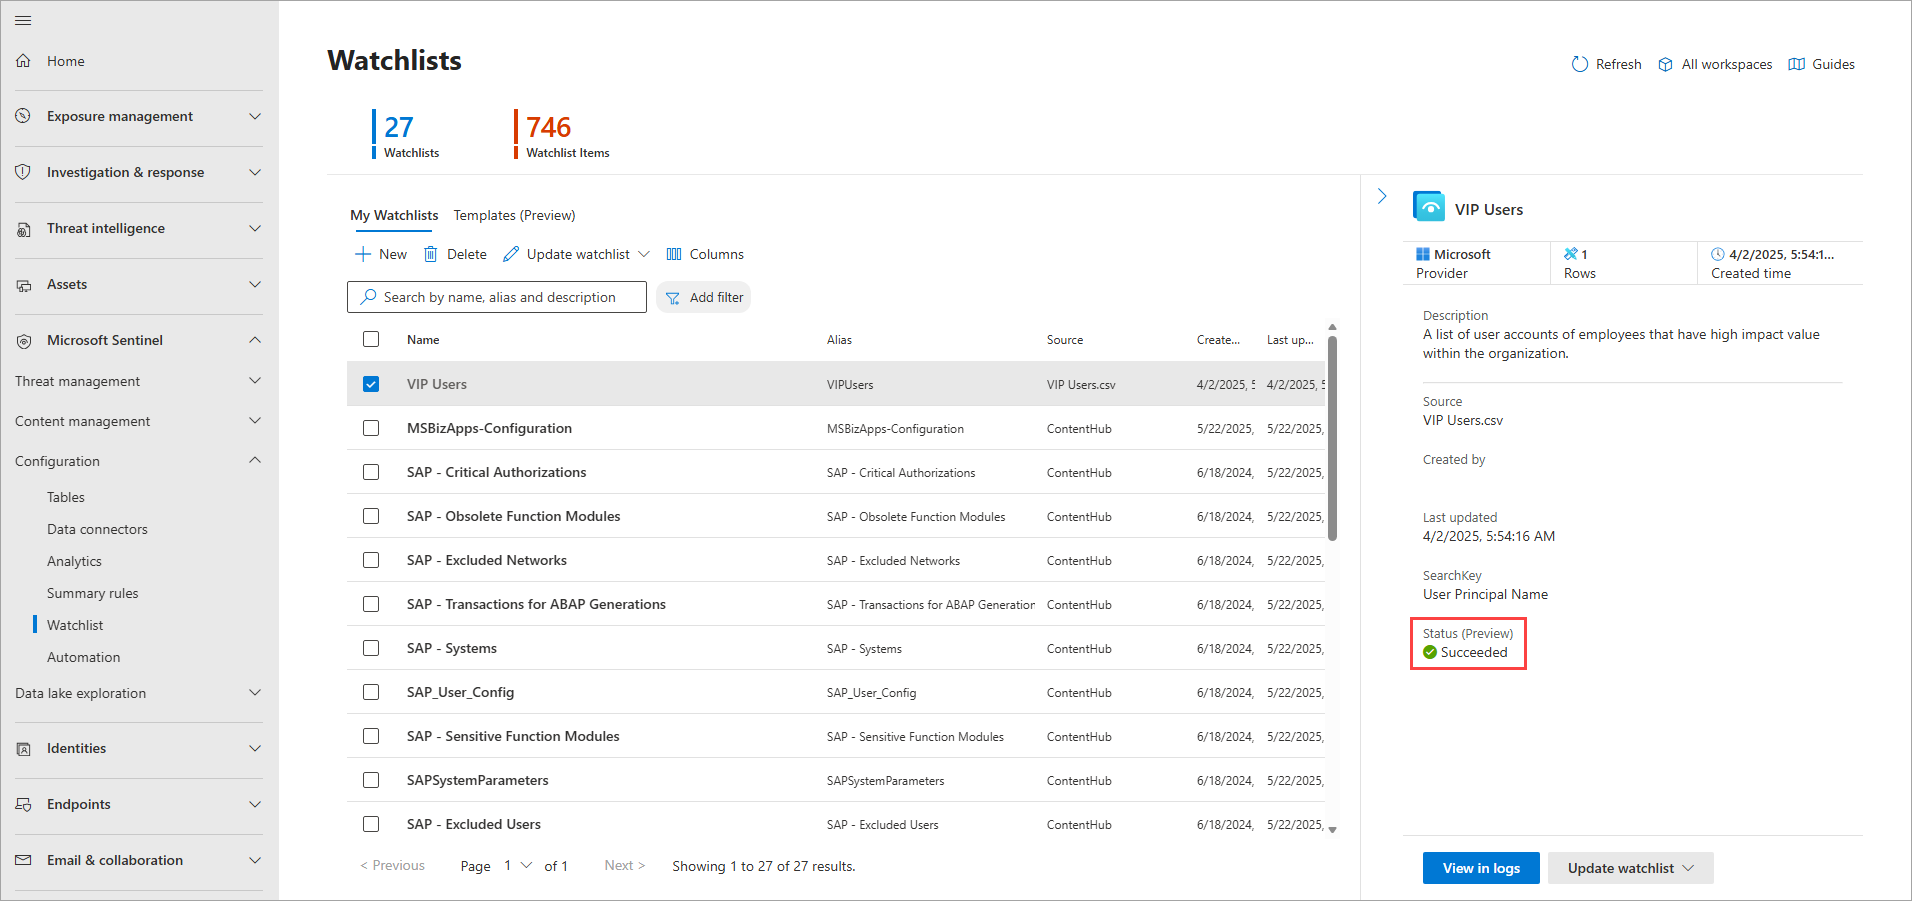Click the Add filter button
Viewport: 1912px width, 901px height.
tap(704, 297)
